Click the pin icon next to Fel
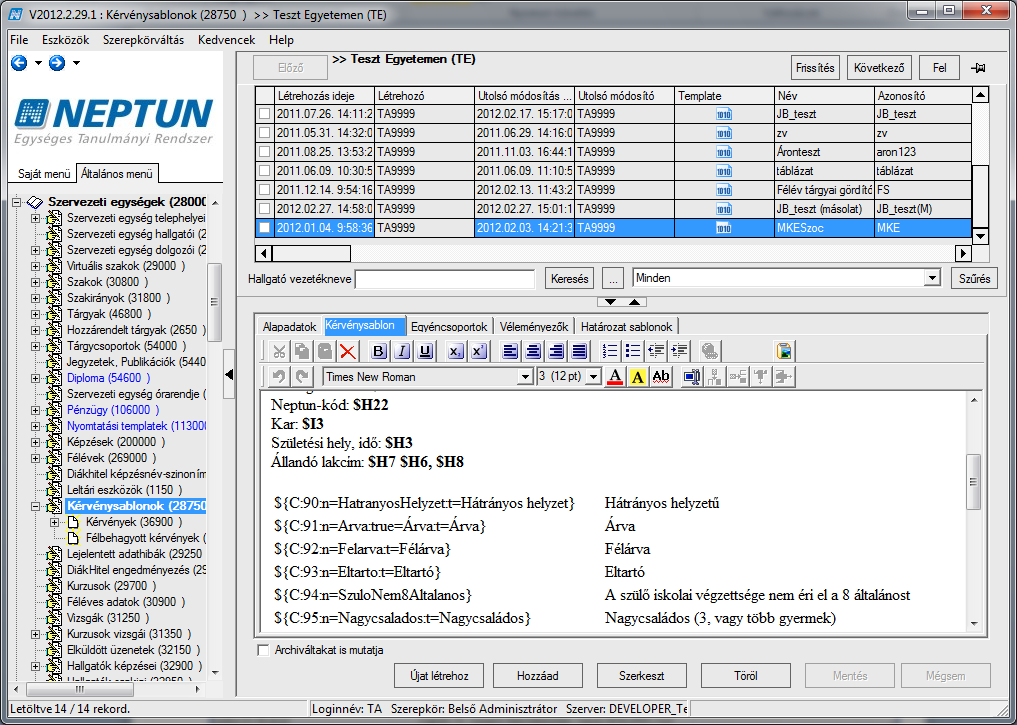1017x725 pixels. pos(978,68)
